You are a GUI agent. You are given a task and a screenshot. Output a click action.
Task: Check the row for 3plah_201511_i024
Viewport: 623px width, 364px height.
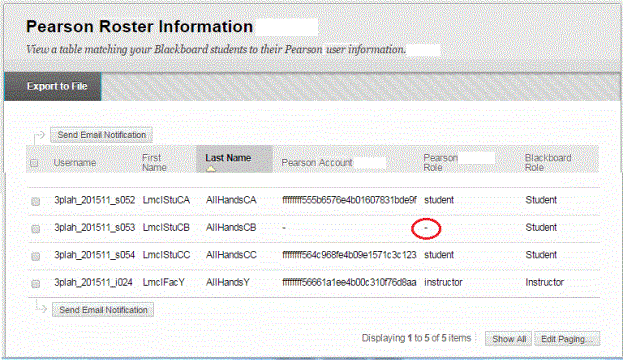pyautogui.click(x=36, y=283)
